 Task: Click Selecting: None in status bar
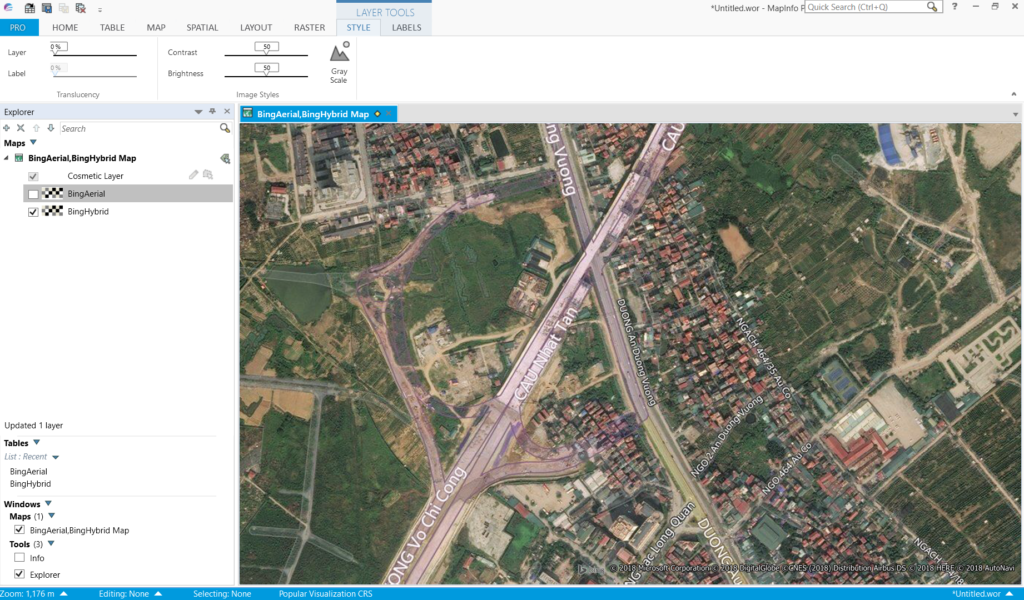click(x=222, y=593)
